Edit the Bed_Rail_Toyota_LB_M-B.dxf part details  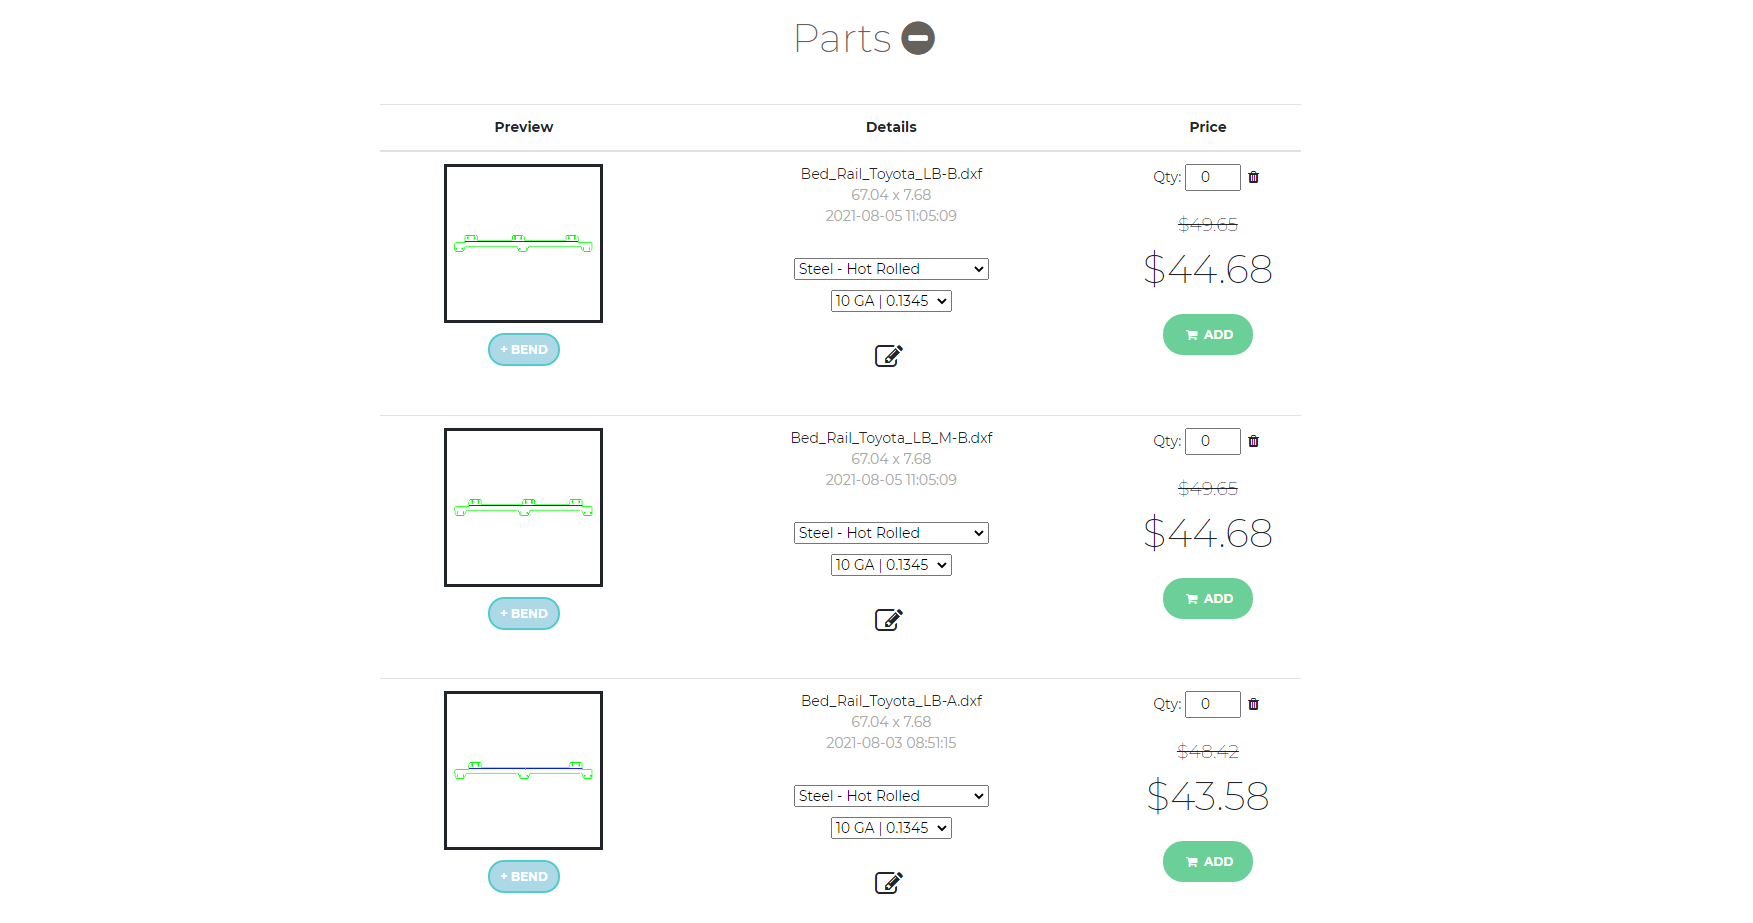888,620
